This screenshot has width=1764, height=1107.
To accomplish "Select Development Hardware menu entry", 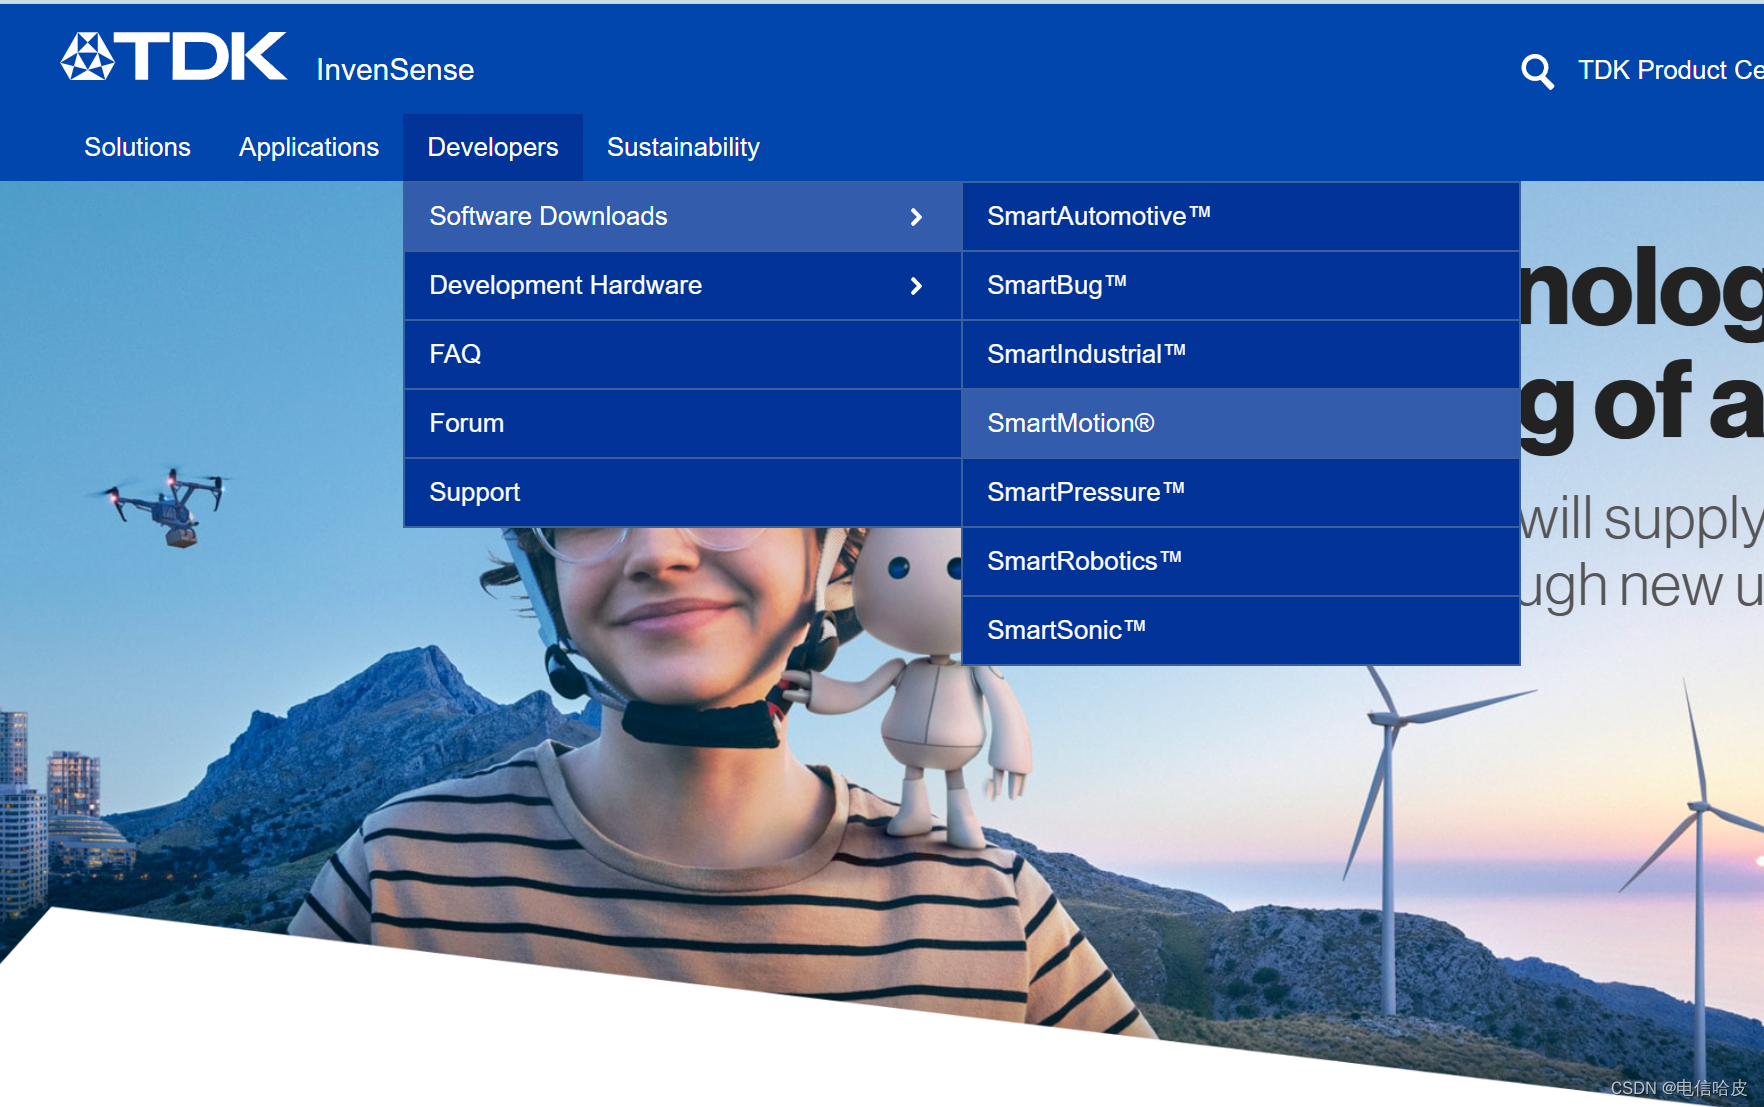I will tap(682, 285).
